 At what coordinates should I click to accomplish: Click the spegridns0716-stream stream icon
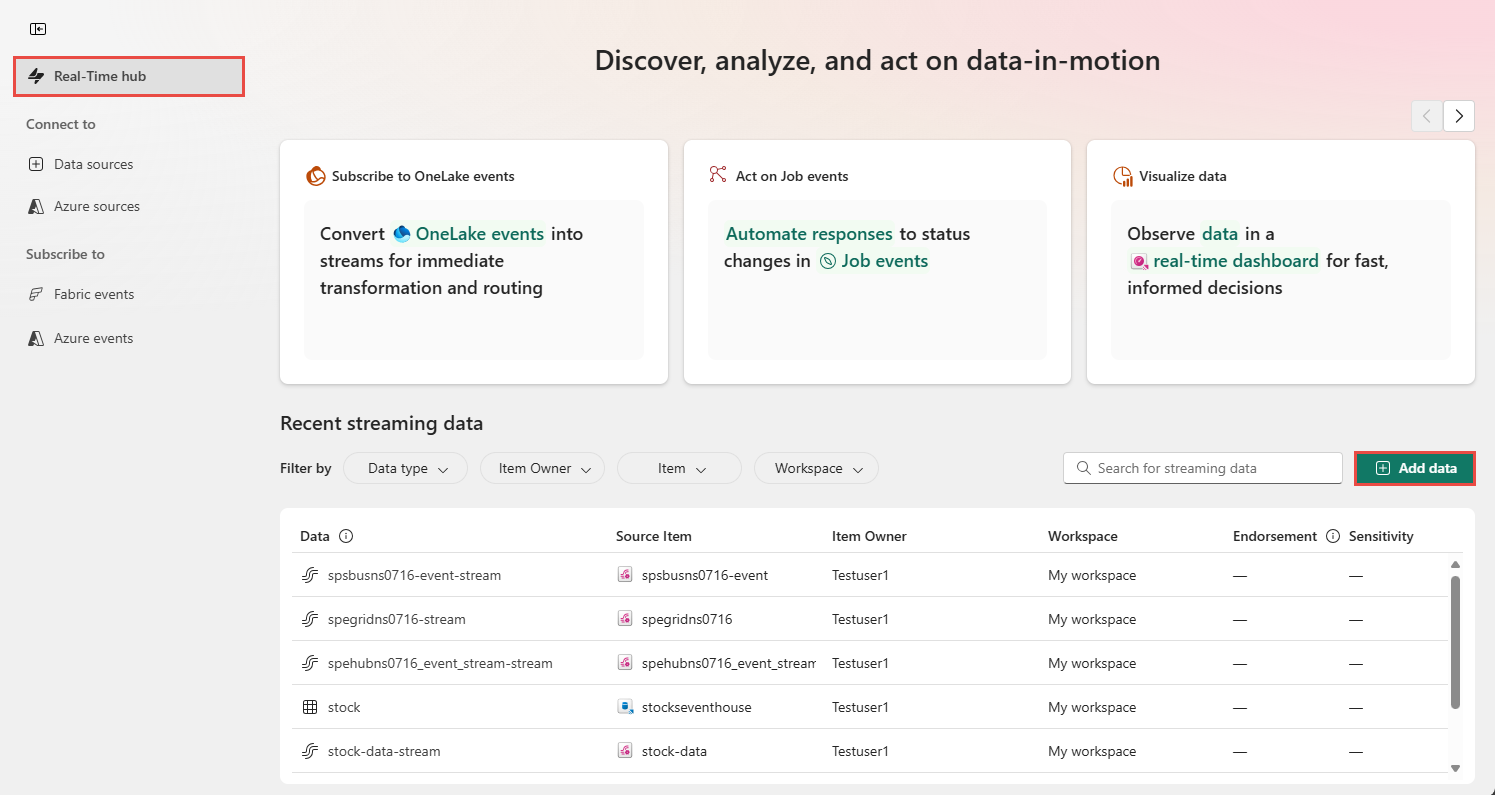coord(310,619)
